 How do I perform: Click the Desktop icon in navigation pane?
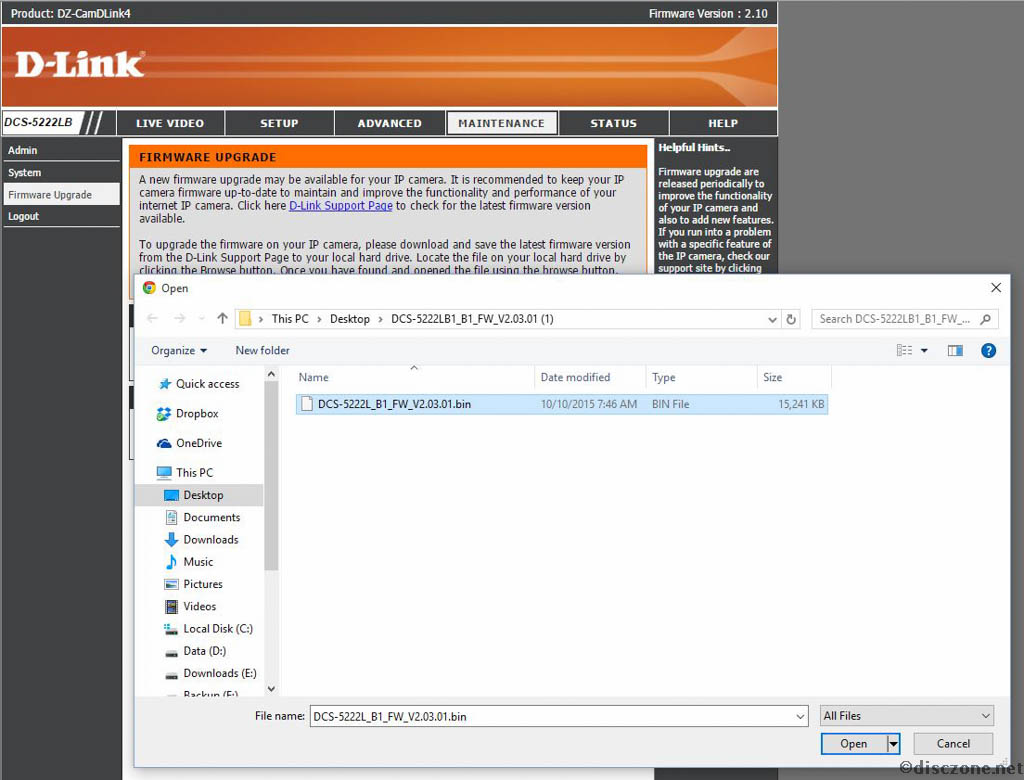[x=171, y=495]
